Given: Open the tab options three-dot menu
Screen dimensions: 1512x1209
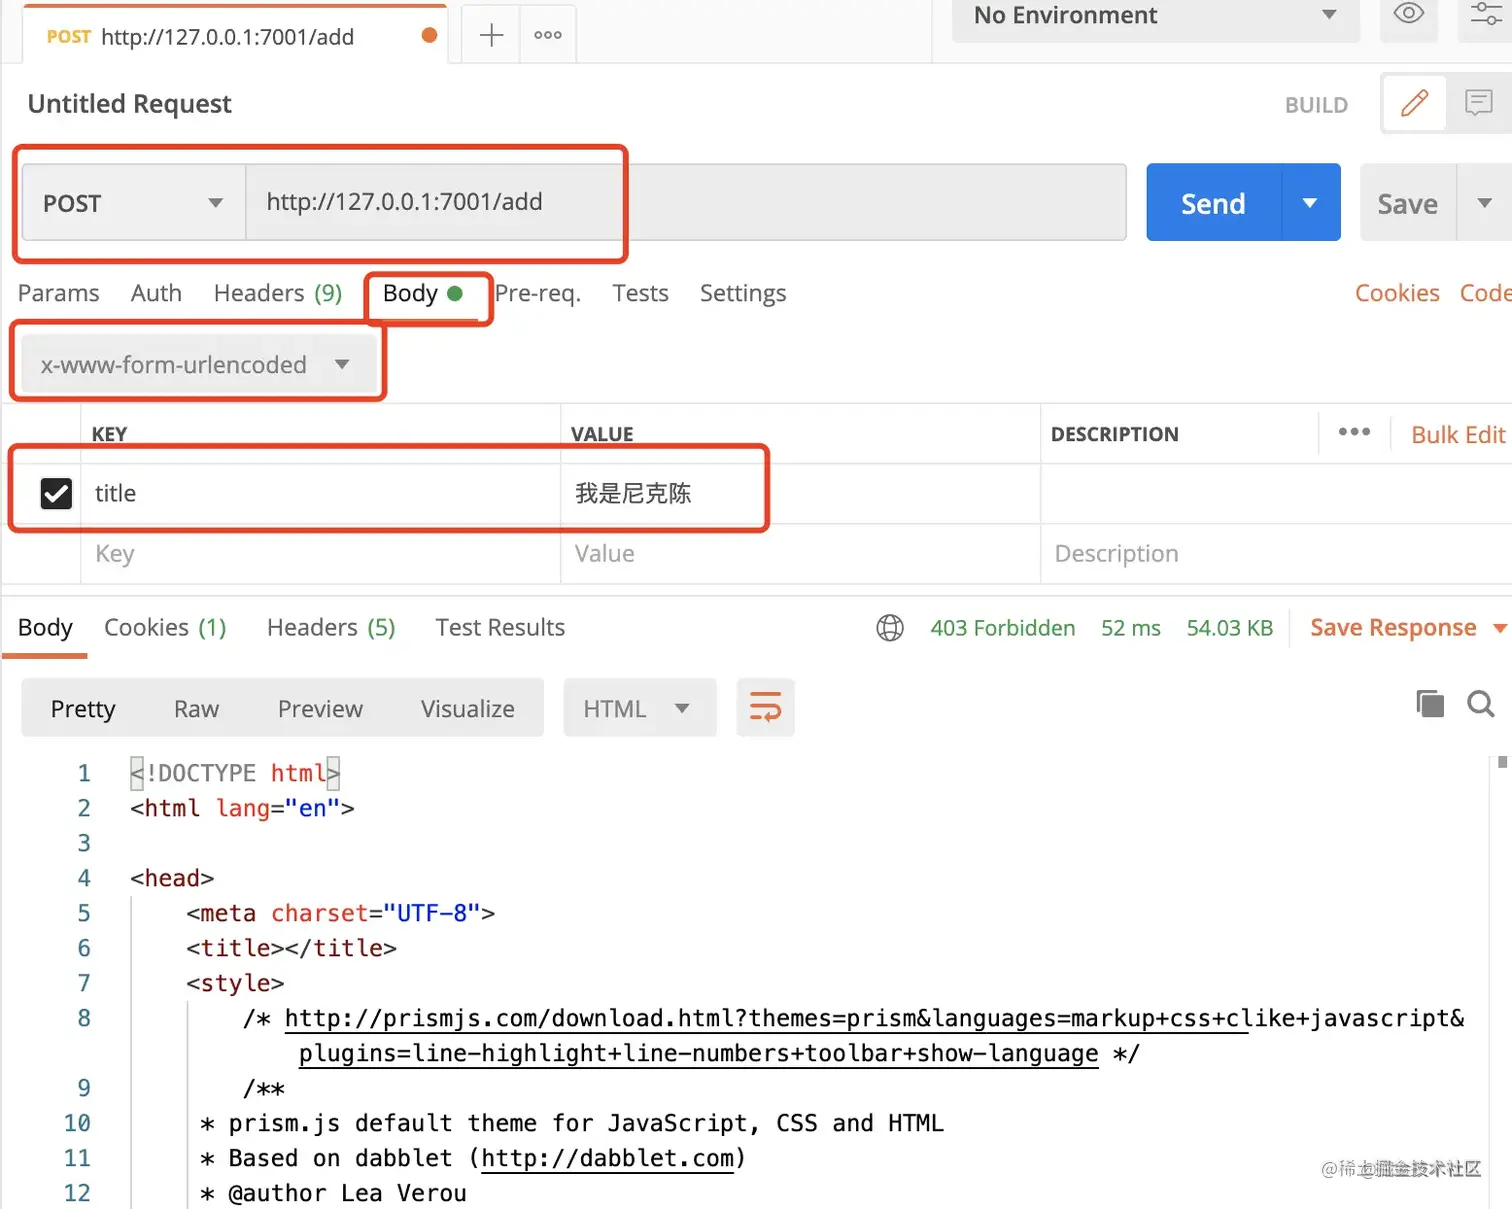Looking at the screenshot, I should (x=548, y=35).
